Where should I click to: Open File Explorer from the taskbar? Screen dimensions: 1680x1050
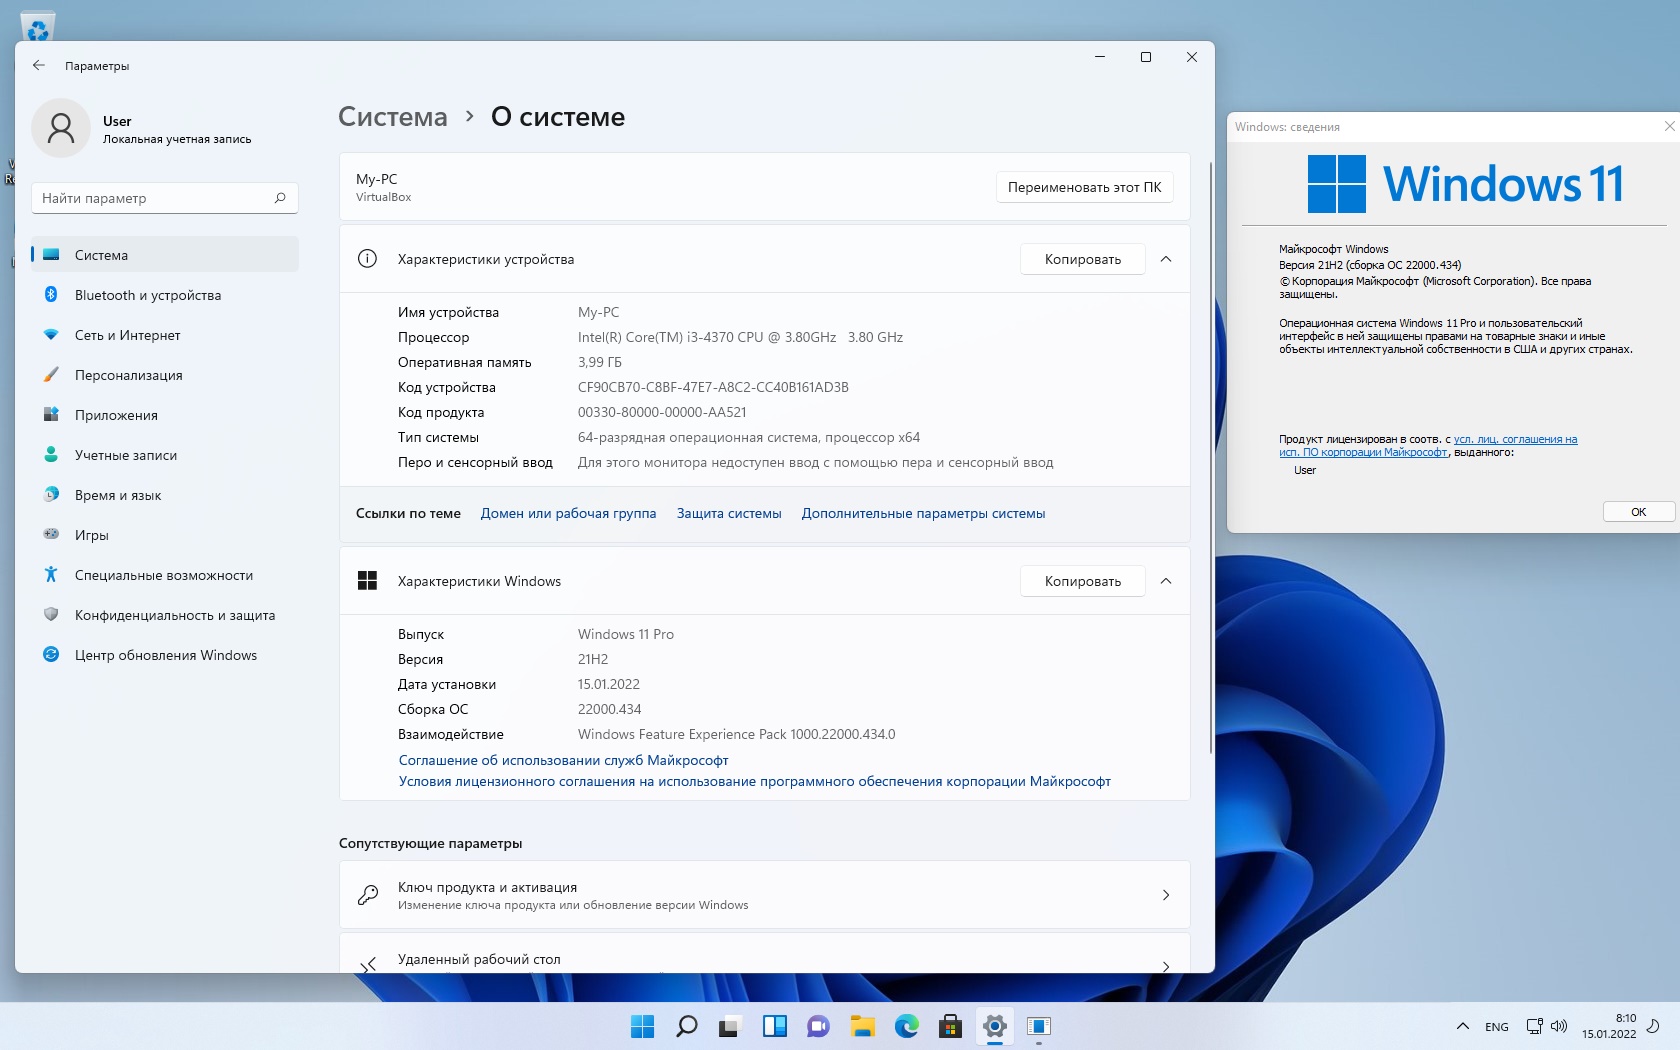862,1026
